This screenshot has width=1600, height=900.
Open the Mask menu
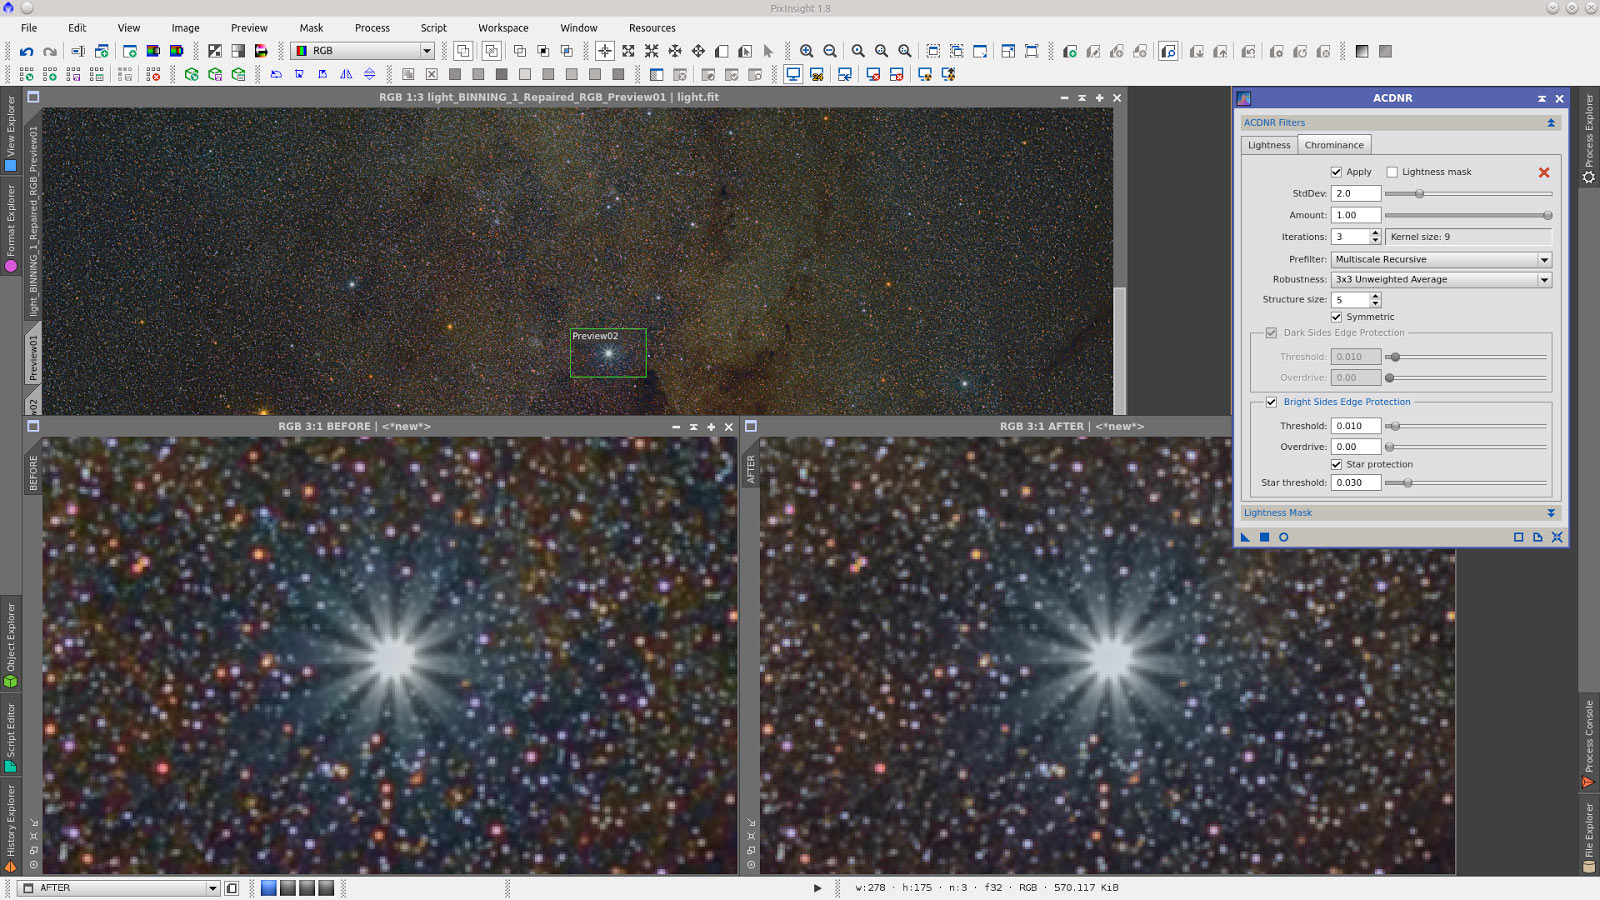coord(311,28)
